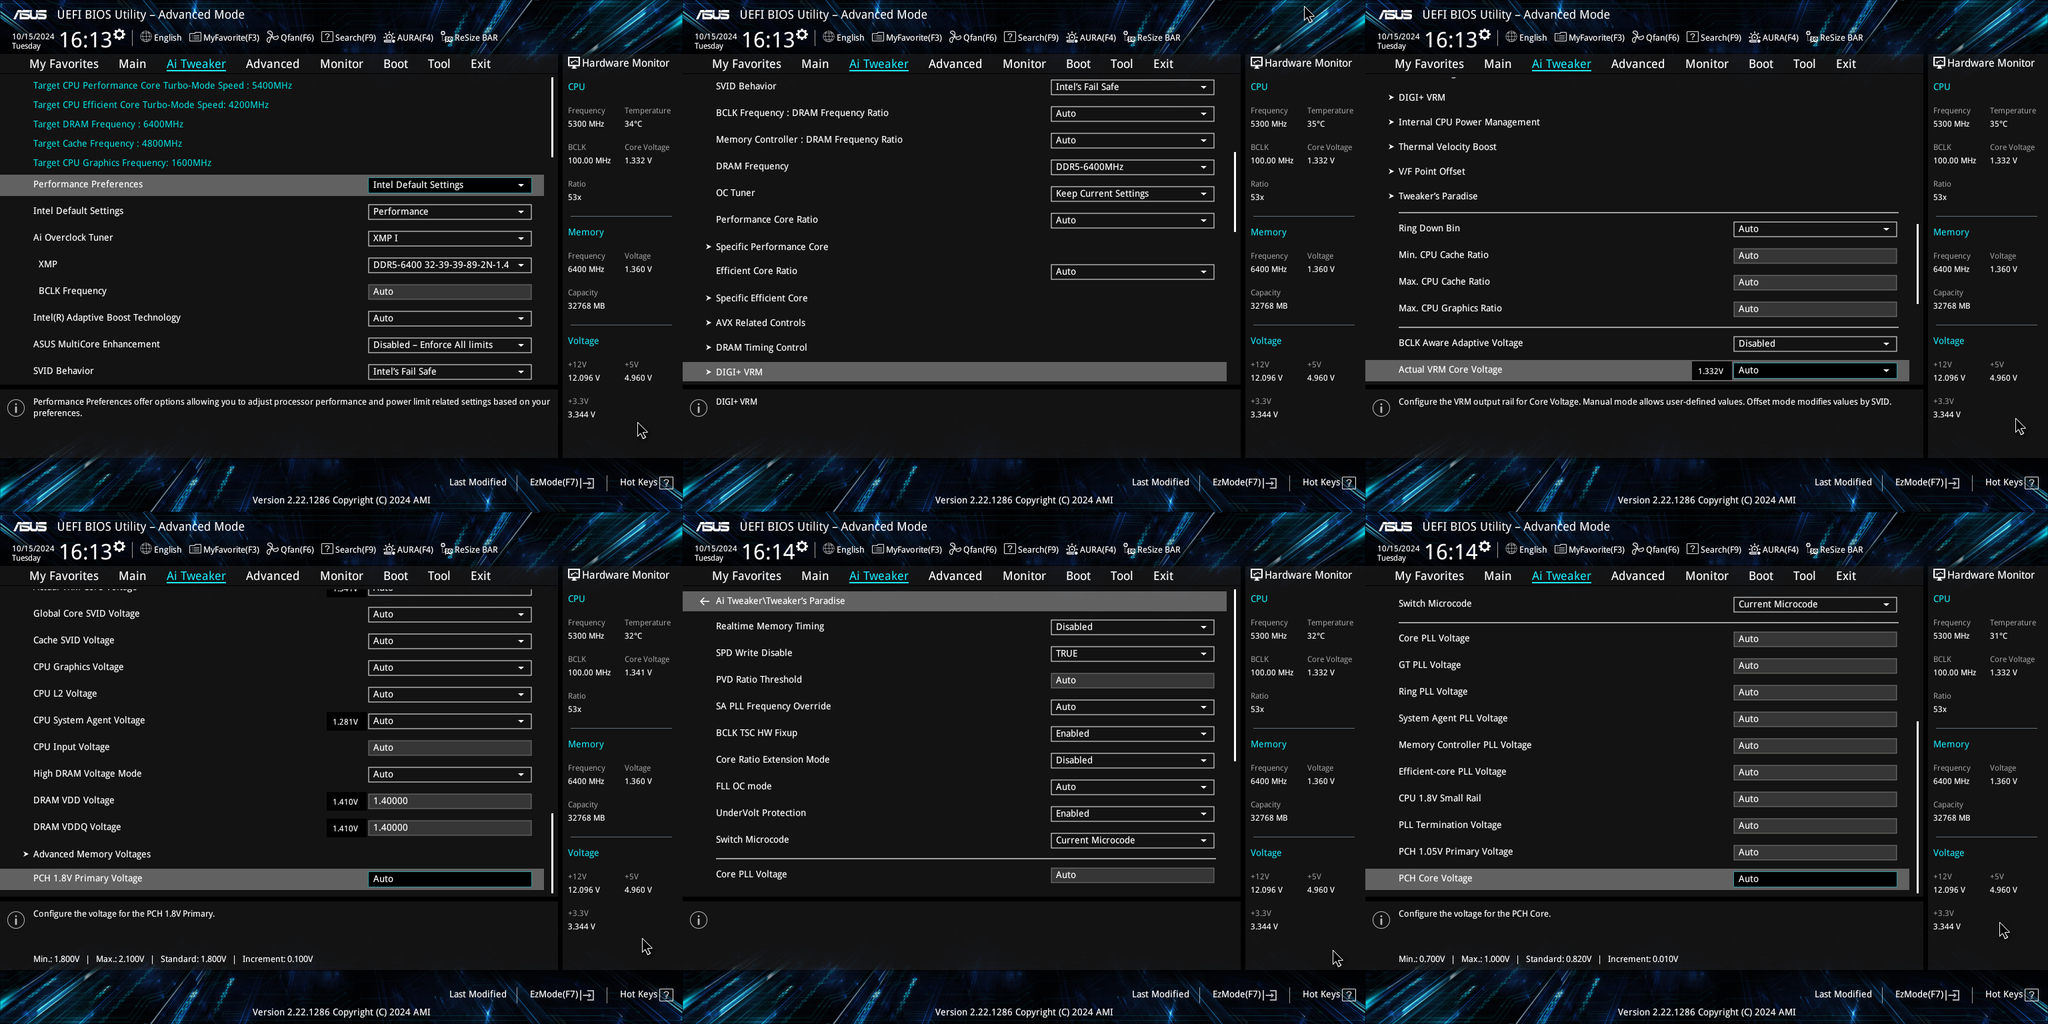Open the Performance Preferences dropdown

pos(449,185)
